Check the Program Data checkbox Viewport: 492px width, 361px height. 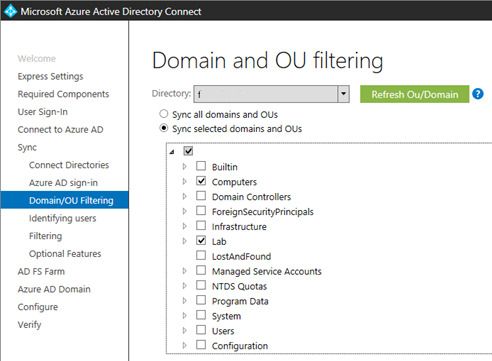click(x=201, y=300)
